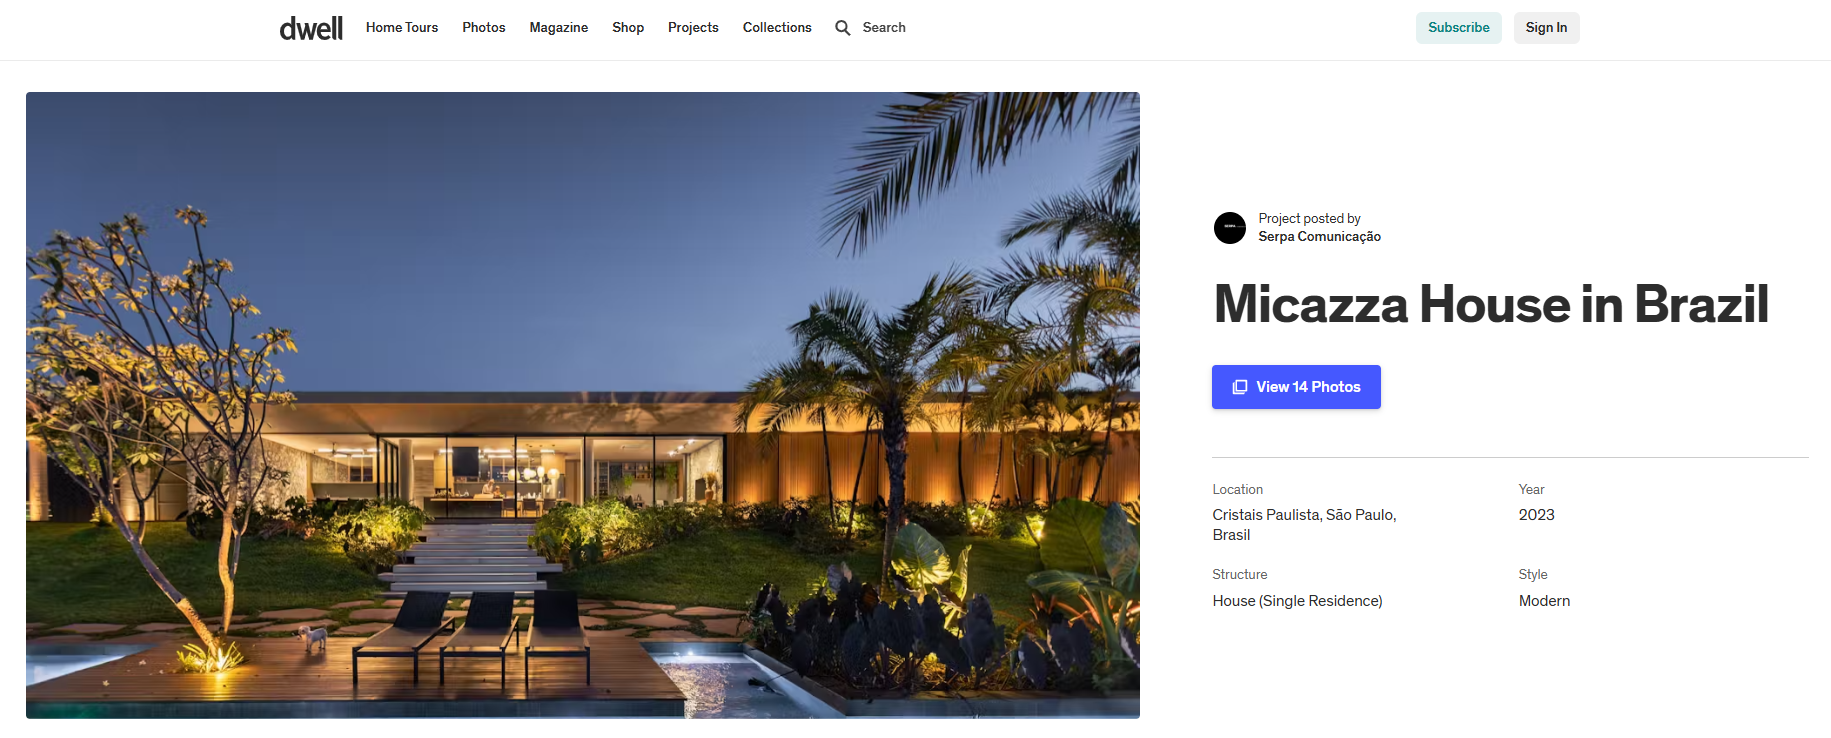Click the House (Single Residence) structure value
Image resolution: width=1831 pixels, height=738 pixels.
tap(1297, 601)
